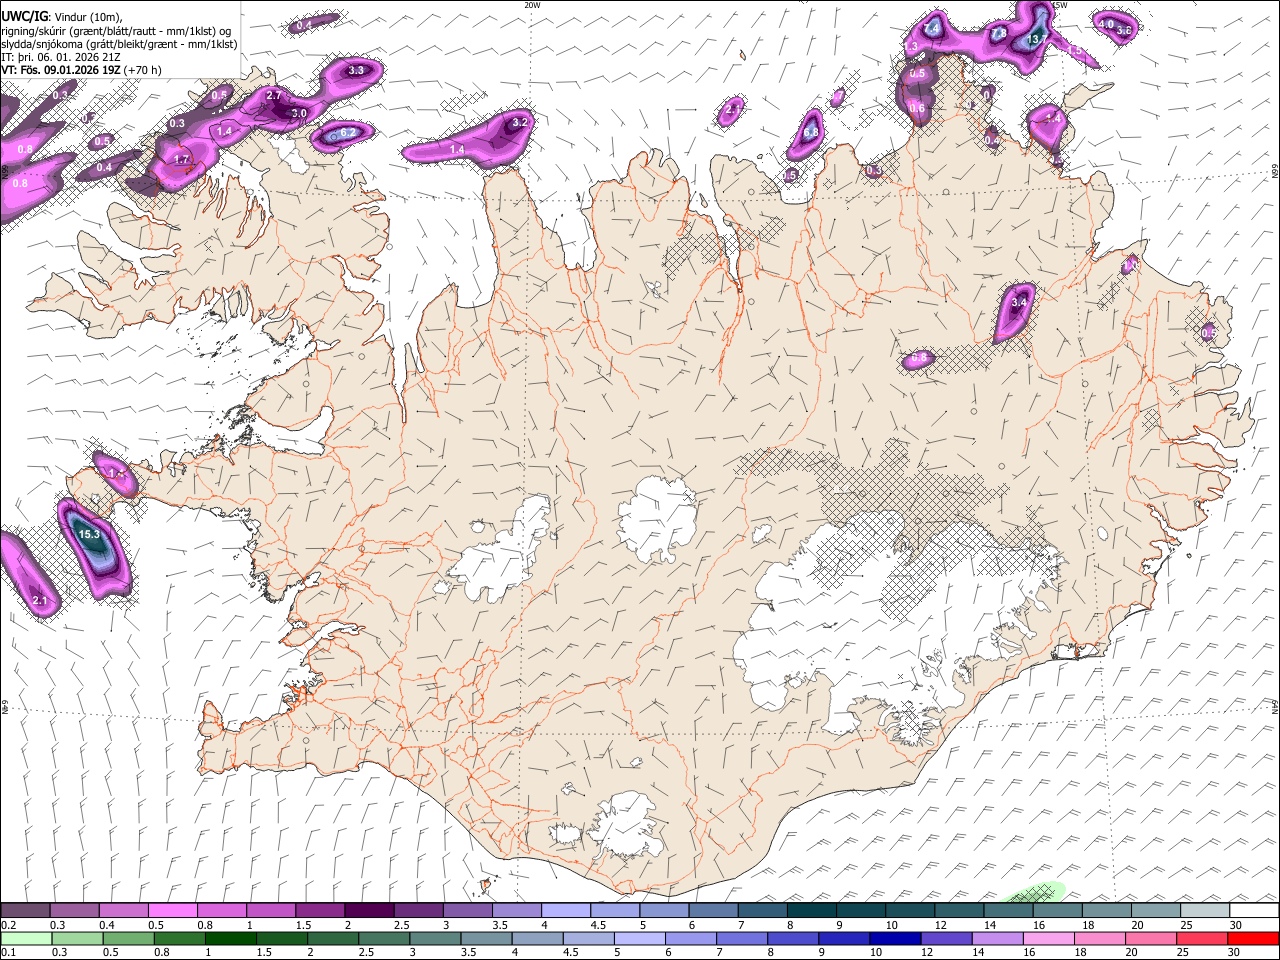The height and width of the screenshot is (960, 1280).
Task: Click the dark teal swatch between 8 and 9 in the upper legend
Action: (810, 911)
